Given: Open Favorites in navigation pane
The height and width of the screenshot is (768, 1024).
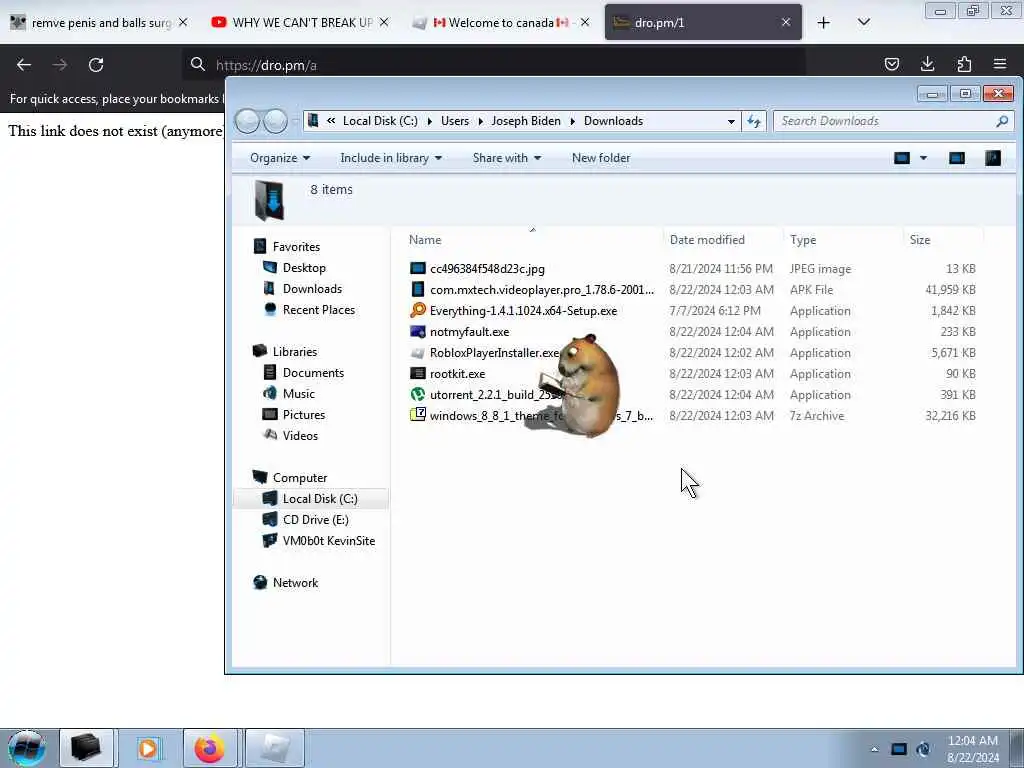Looking at the screenshot, I should [296, 247].
